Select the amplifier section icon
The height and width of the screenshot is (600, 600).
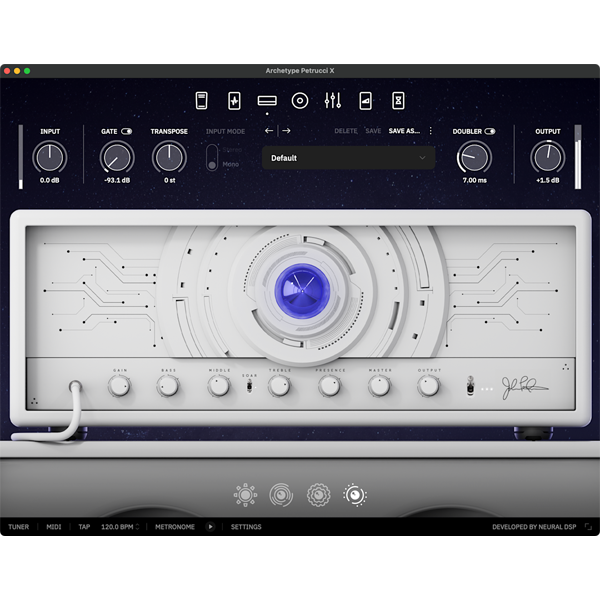267,100
